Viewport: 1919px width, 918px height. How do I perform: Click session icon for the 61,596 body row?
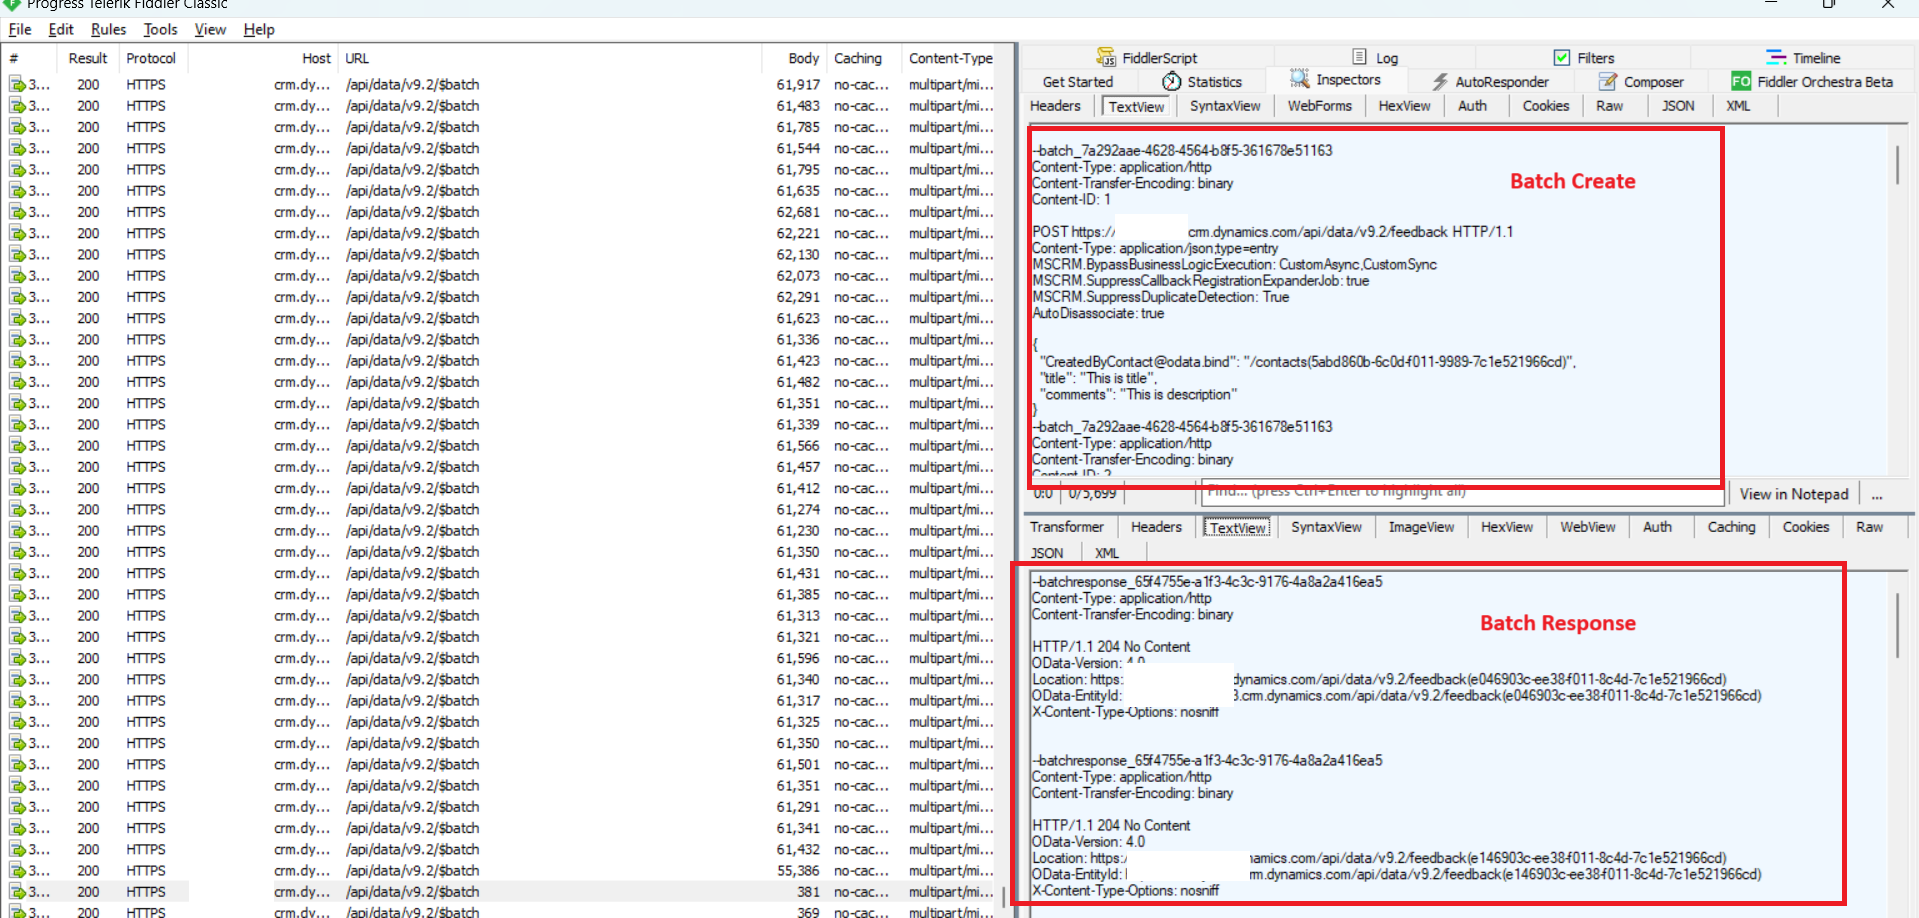coord(18,658)
